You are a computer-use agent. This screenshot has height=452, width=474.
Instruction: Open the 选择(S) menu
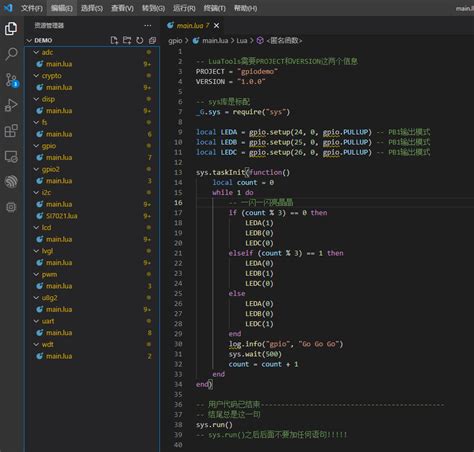(92, 8)
